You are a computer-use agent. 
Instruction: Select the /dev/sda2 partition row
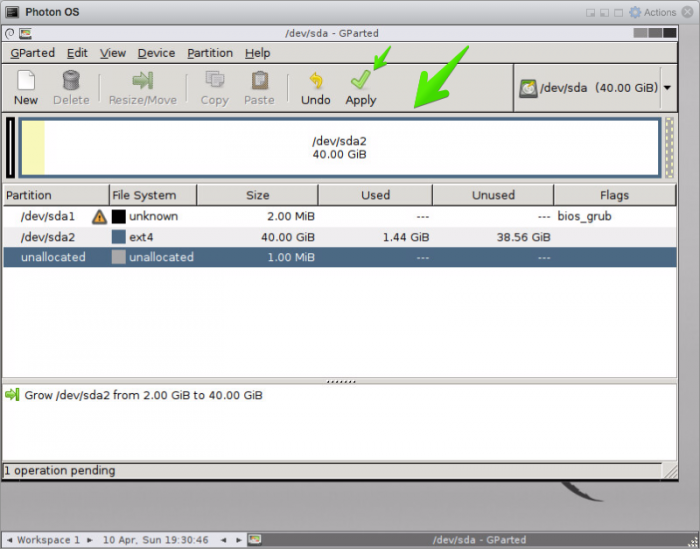pos(340,237)
